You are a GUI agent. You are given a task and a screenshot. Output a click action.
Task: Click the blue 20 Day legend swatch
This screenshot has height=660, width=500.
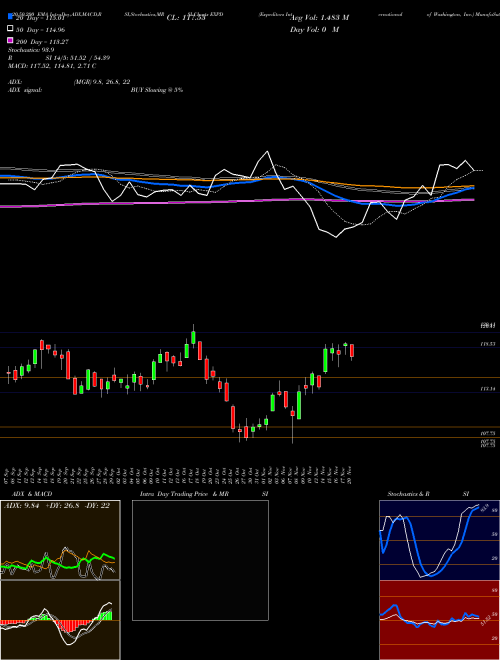point(11,18)
